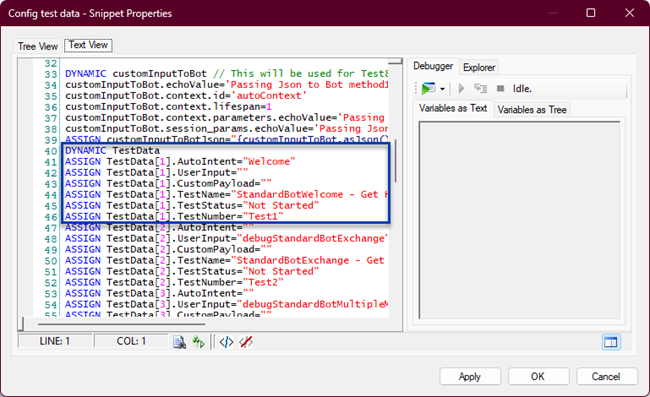The image size is (650, 397).
Task: Open the Debugger tab
Action: pyautogui.click(x=433, y=66)
